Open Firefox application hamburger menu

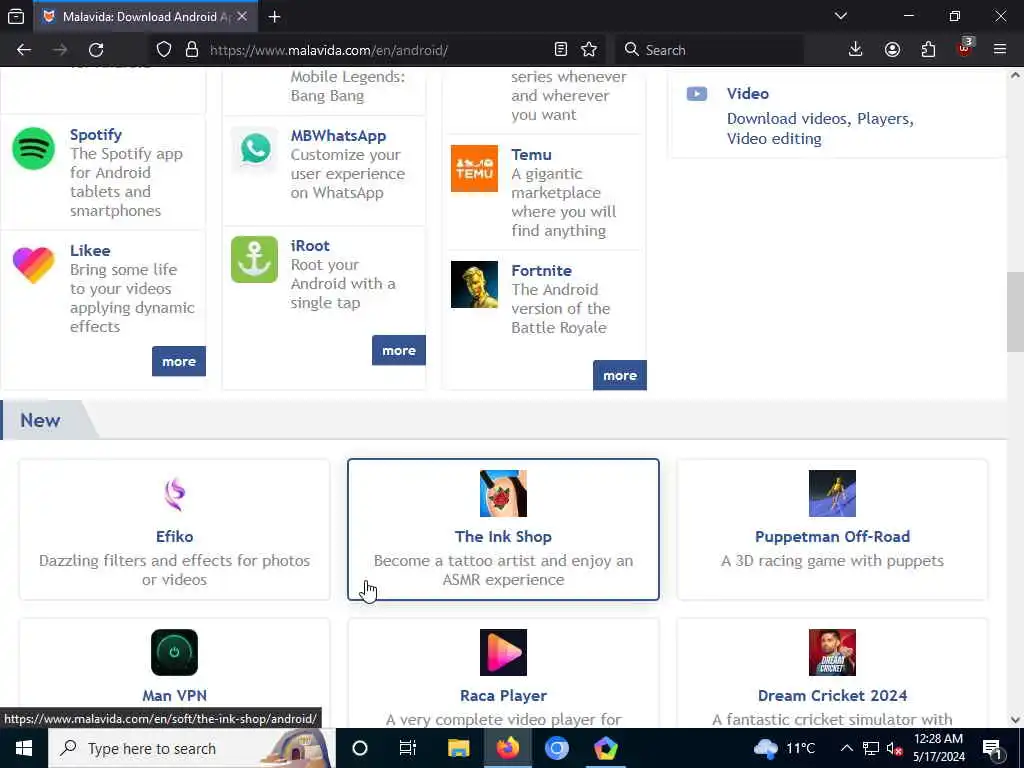pos(1000,50)
